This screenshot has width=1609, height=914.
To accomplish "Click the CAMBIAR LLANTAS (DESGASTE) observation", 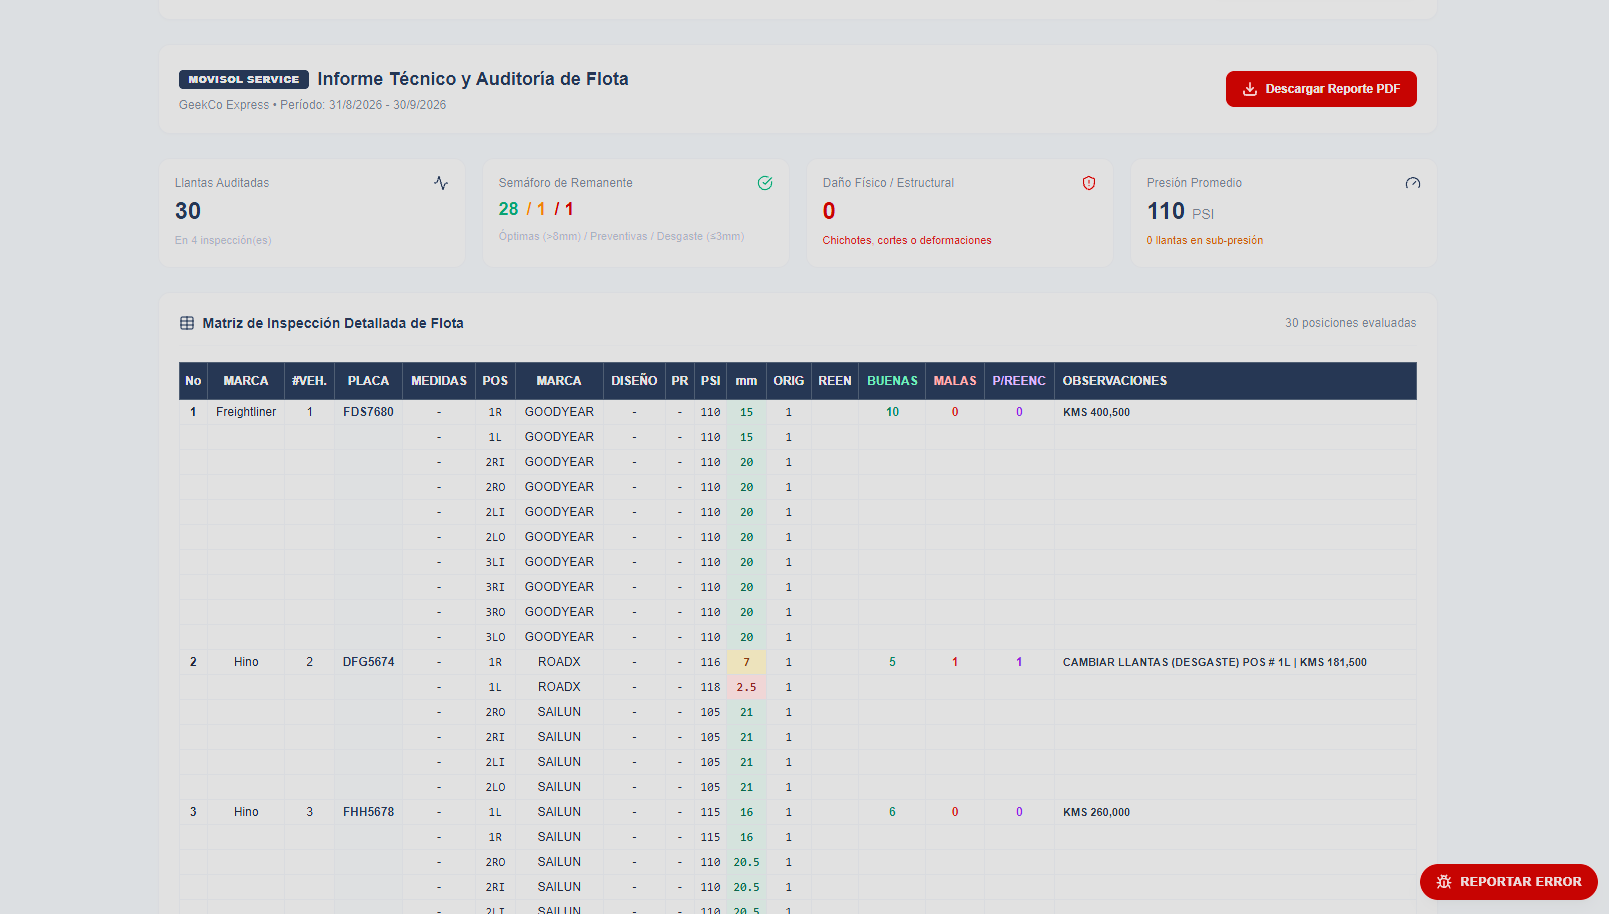I will point(1214,662).
